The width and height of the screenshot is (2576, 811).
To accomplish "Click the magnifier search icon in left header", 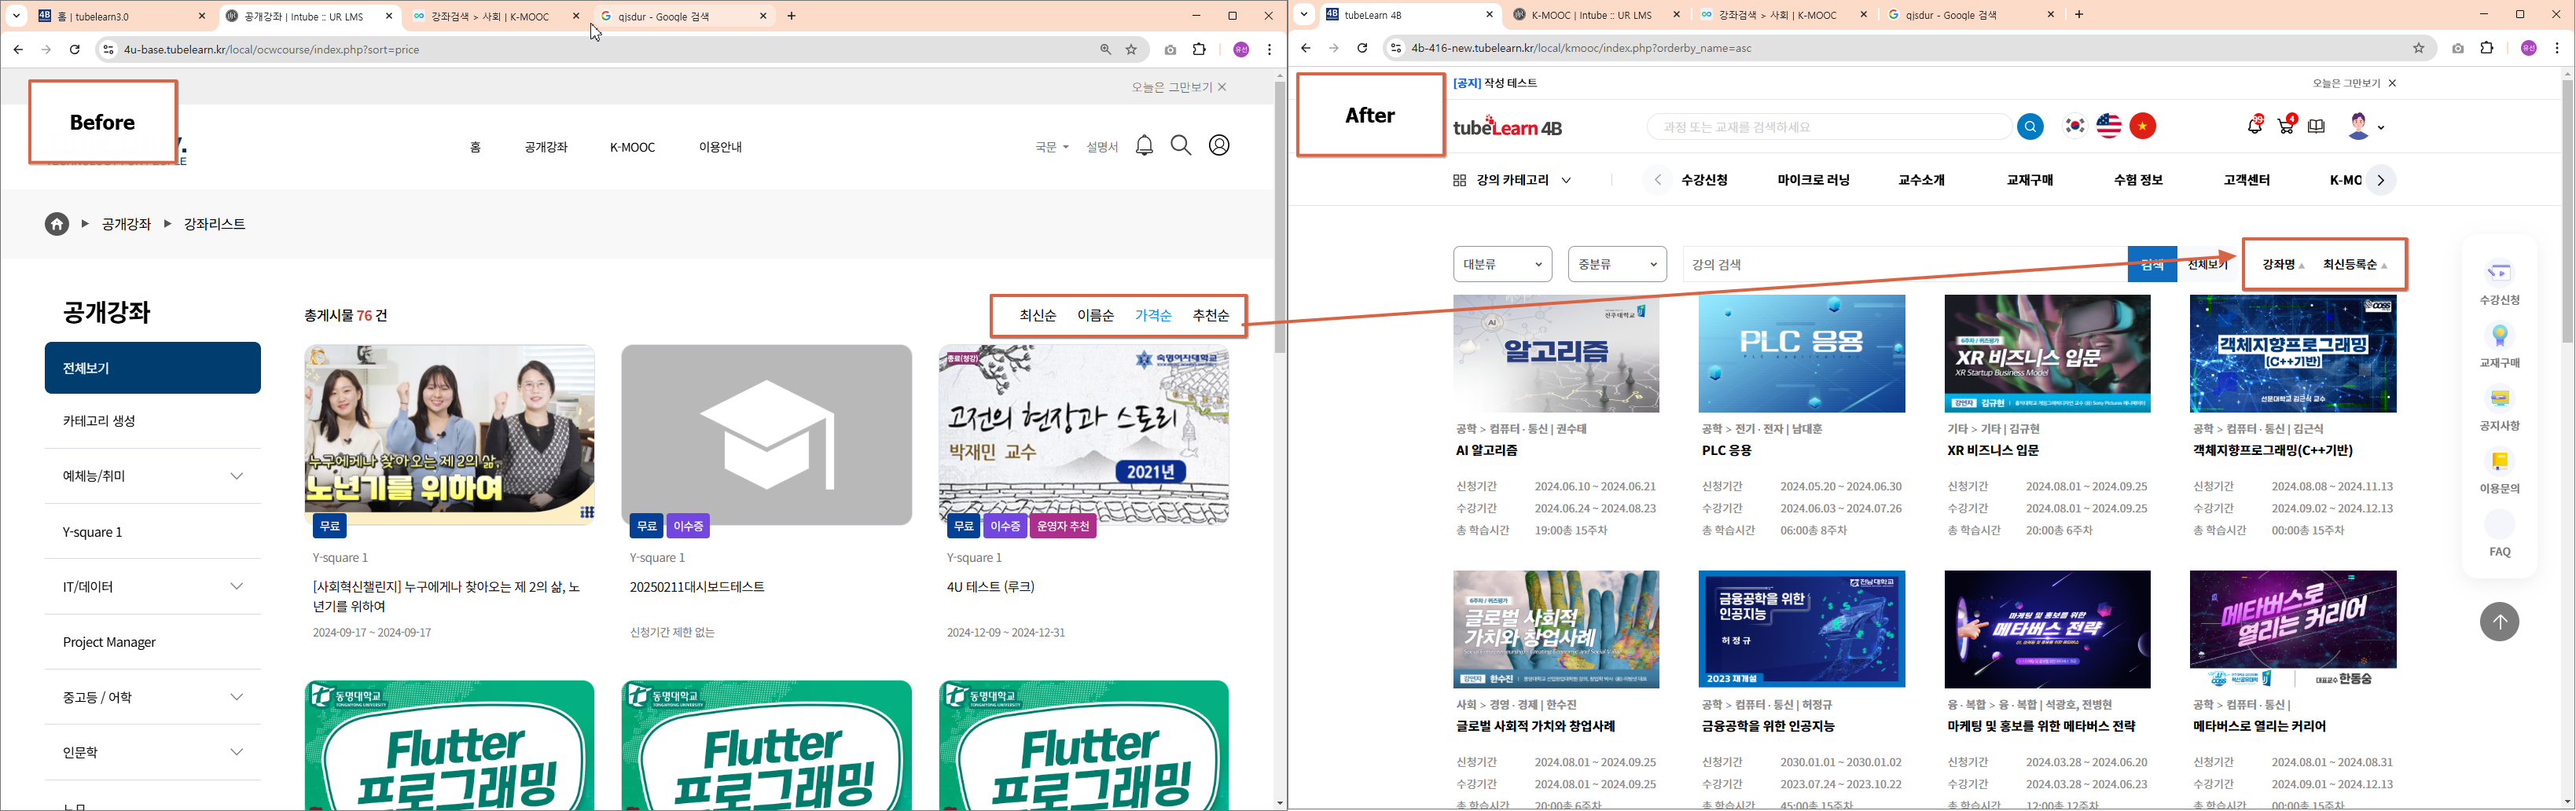I will (x=1180, y=146).
